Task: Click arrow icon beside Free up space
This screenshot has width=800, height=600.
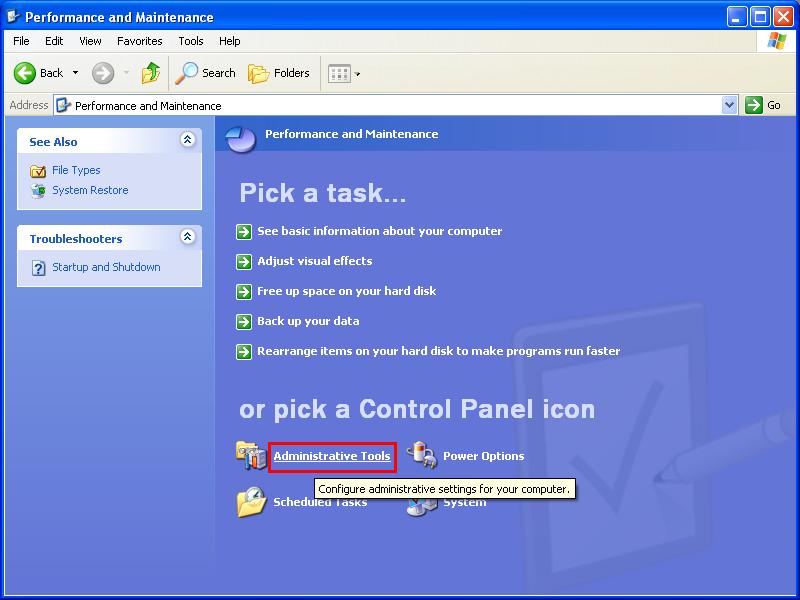Action: click(x=244, y=292)
